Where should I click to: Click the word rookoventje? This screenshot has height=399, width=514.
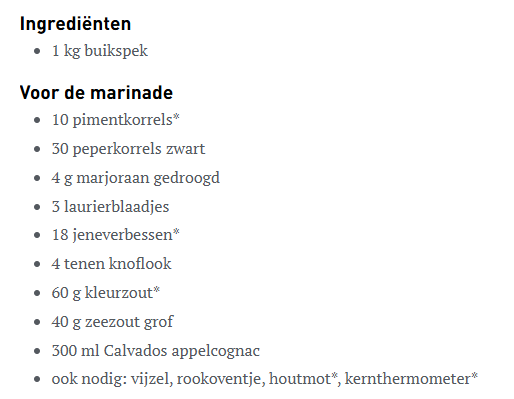pos(219,379)
